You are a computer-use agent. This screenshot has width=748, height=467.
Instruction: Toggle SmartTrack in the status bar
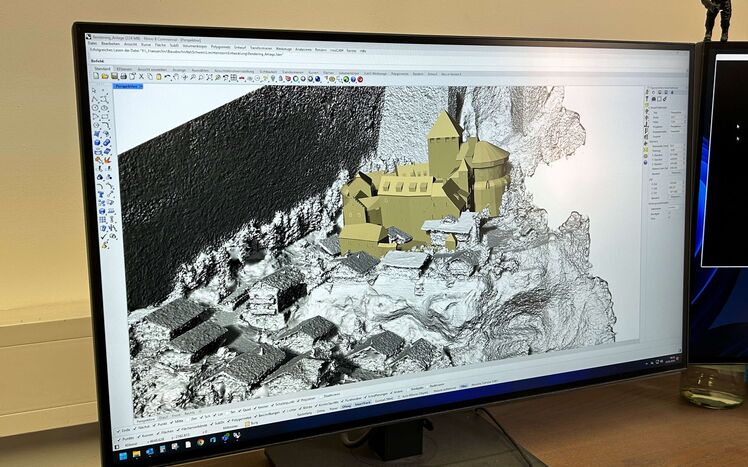(363, 403)
